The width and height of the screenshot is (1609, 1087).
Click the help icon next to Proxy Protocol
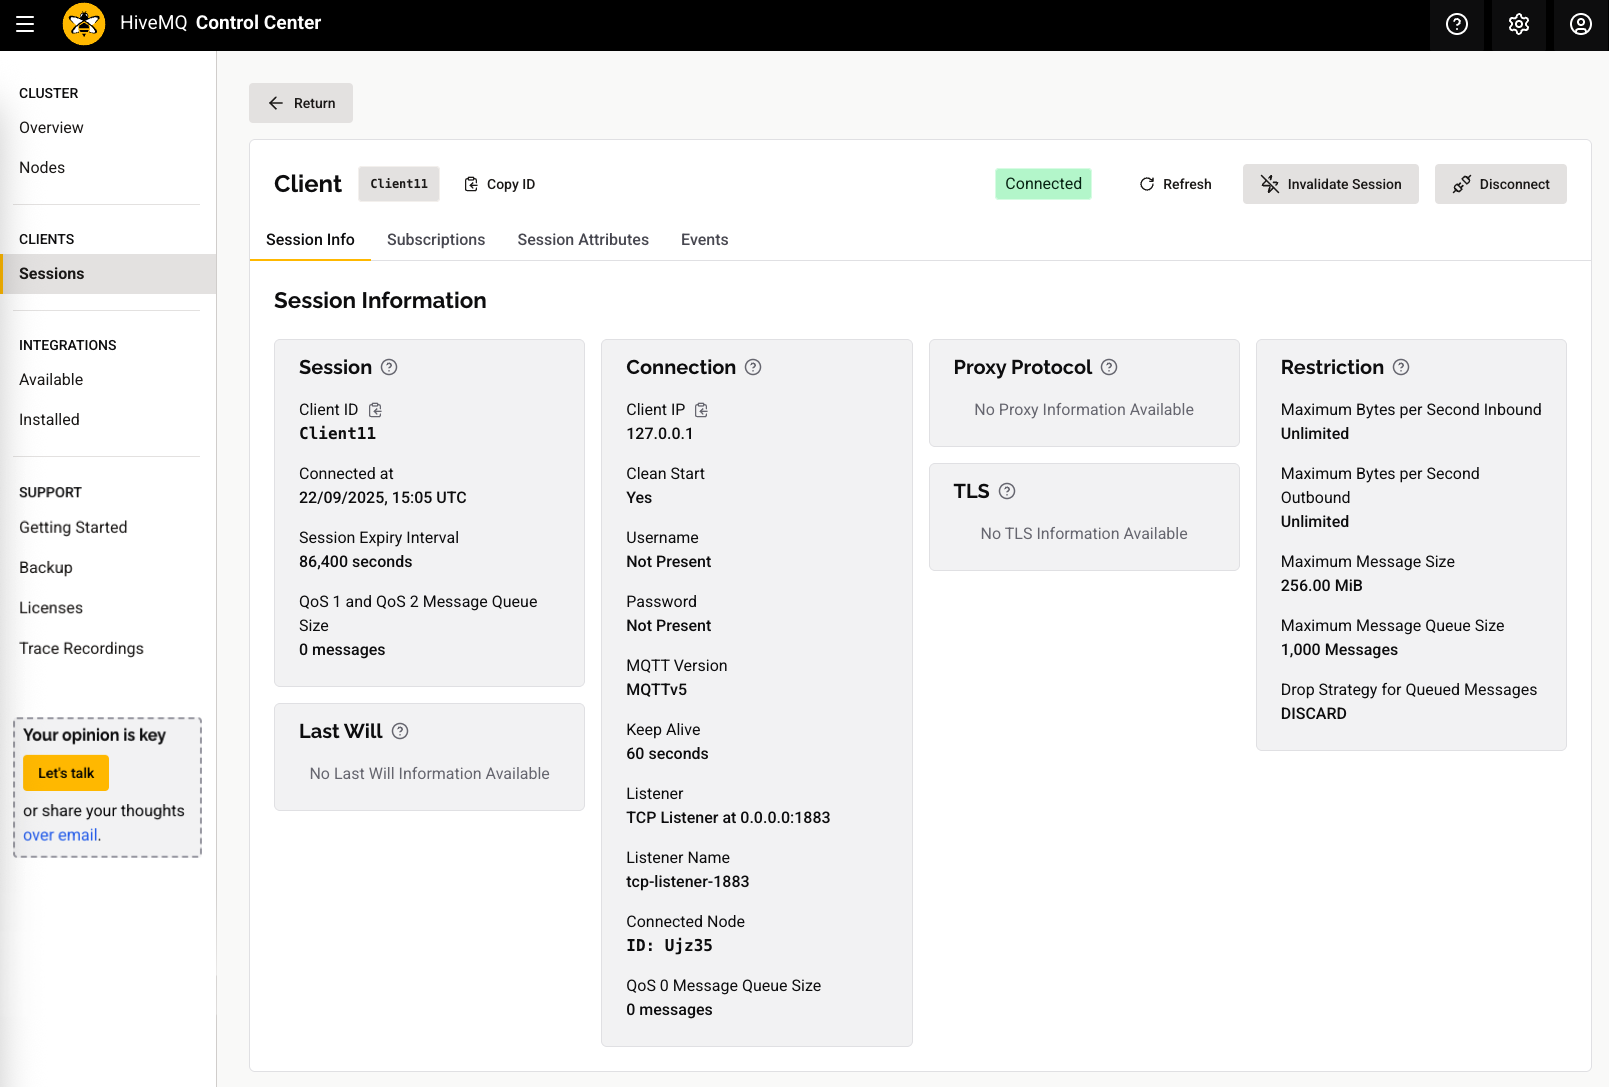coord(1109,367)
